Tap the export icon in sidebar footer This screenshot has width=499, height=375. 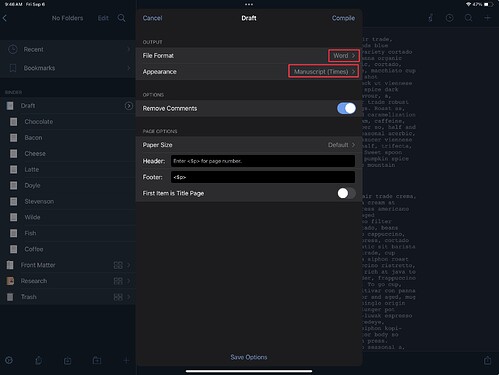(39, 360)
